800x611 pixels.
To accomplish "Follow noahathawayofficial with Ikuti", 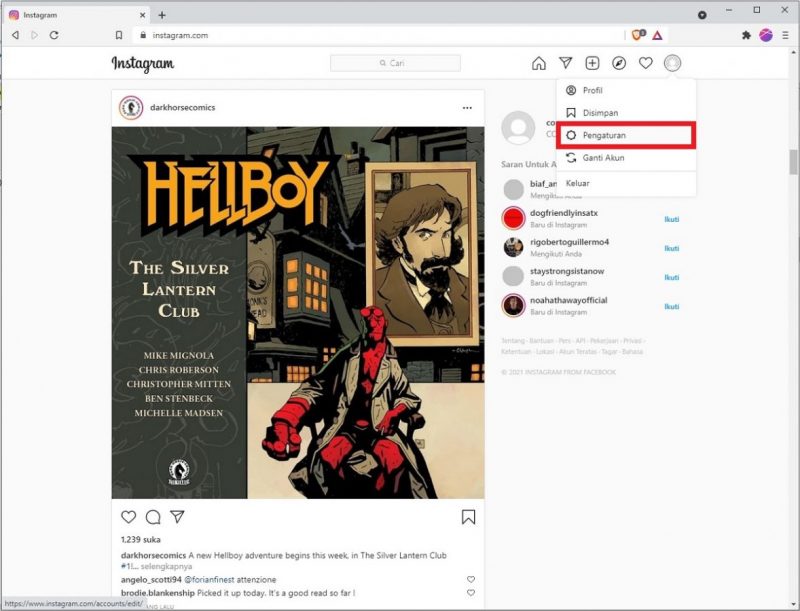I will click(671, 307).
